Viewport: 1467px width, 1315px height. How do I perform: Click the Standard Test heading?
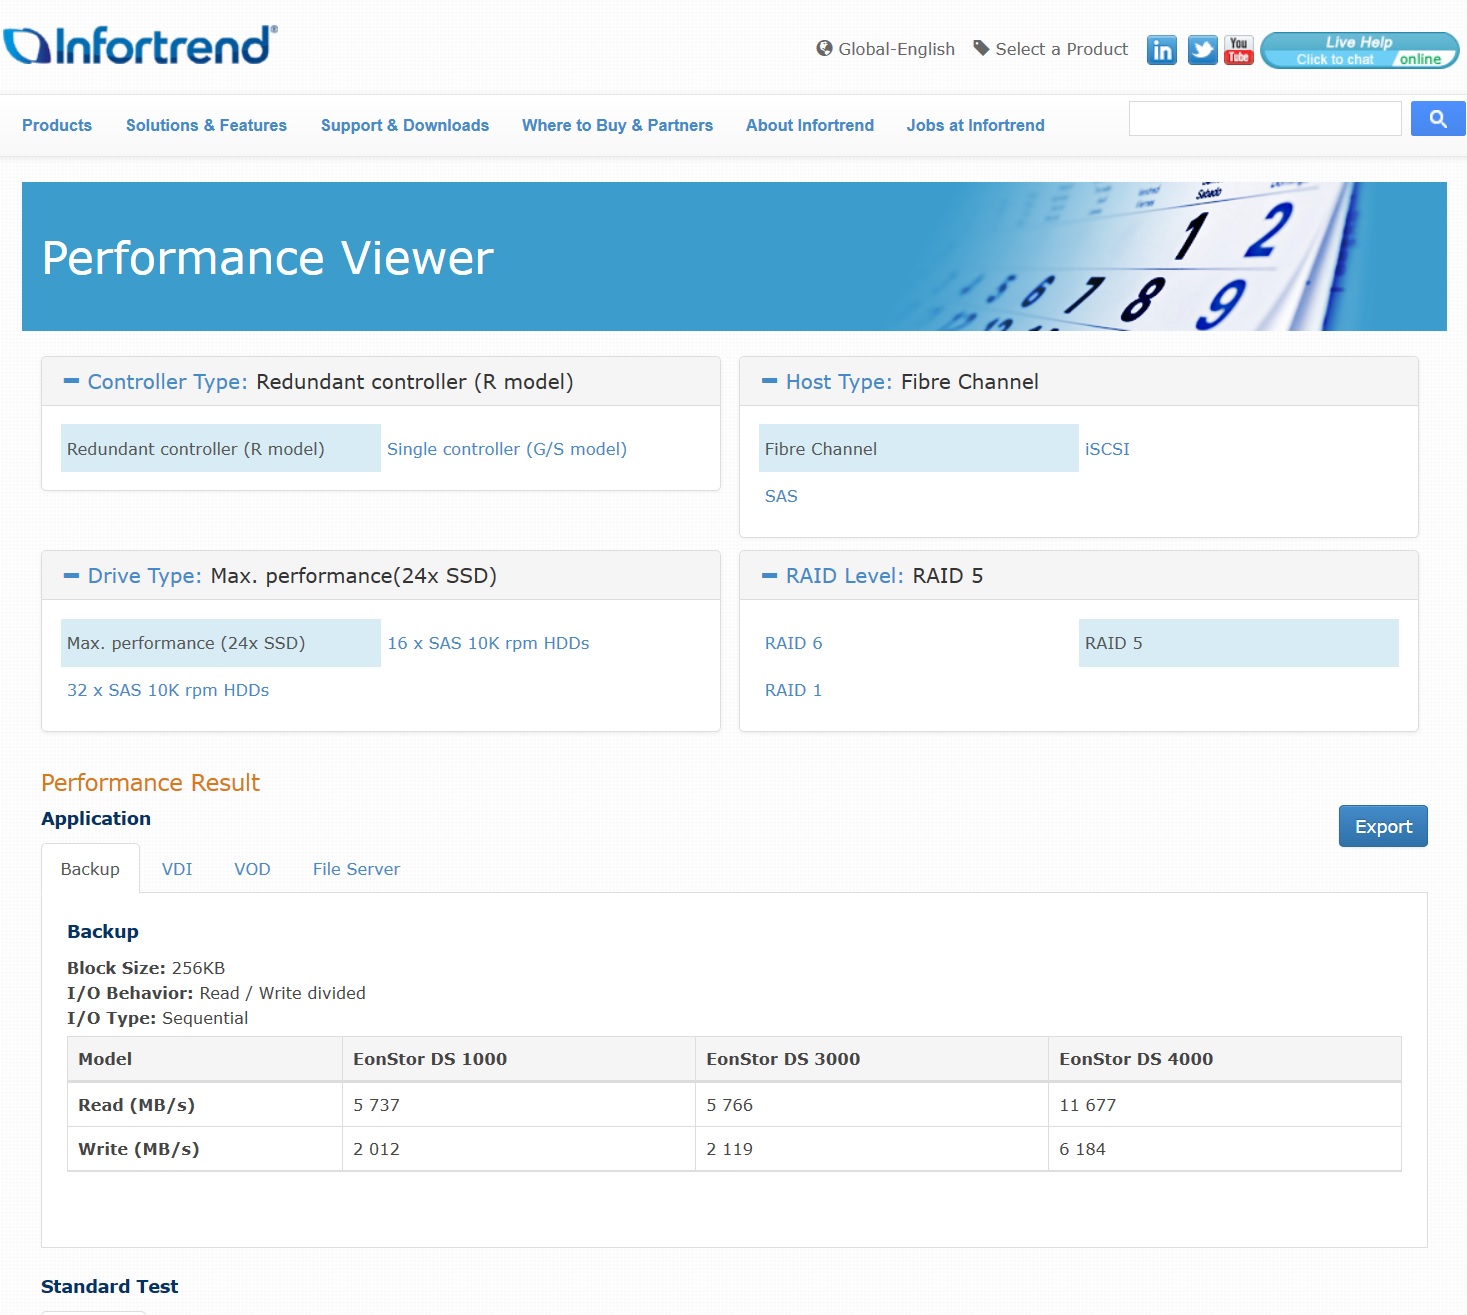click(110, 1286)
